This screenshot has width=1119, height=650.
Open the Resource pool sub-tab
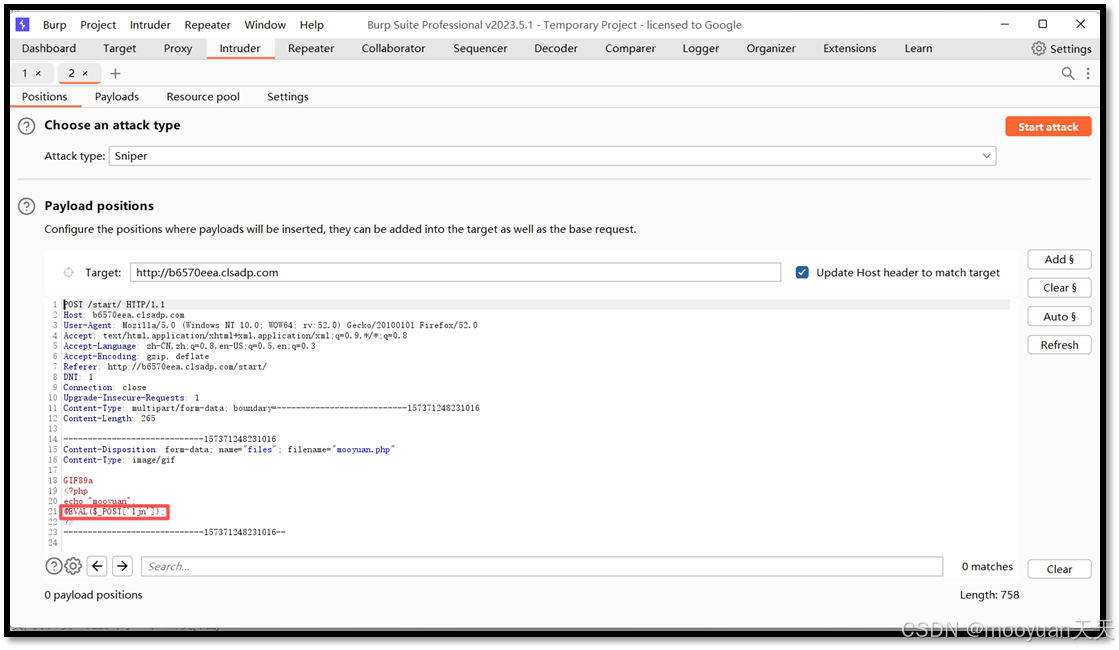[x=203, y=97]
